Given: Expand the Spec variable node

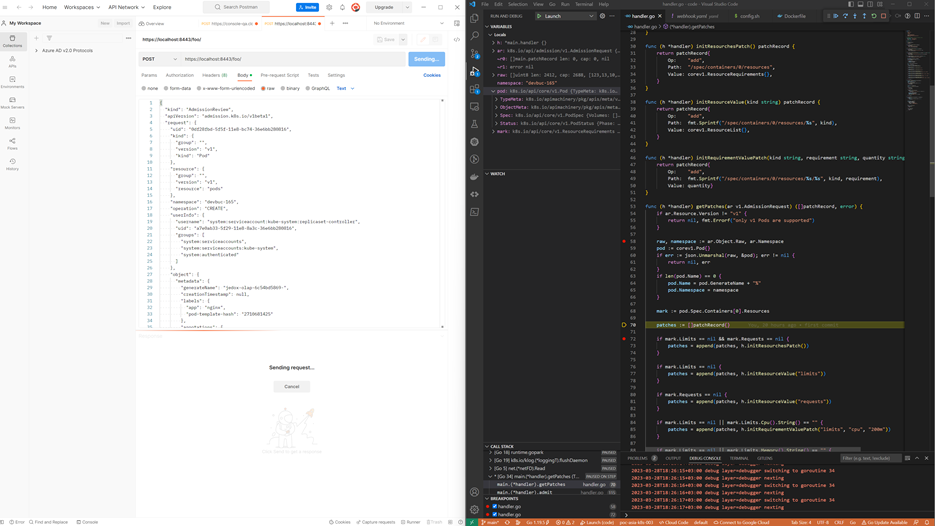Looking at the screenshot, I should coord(496,115).
